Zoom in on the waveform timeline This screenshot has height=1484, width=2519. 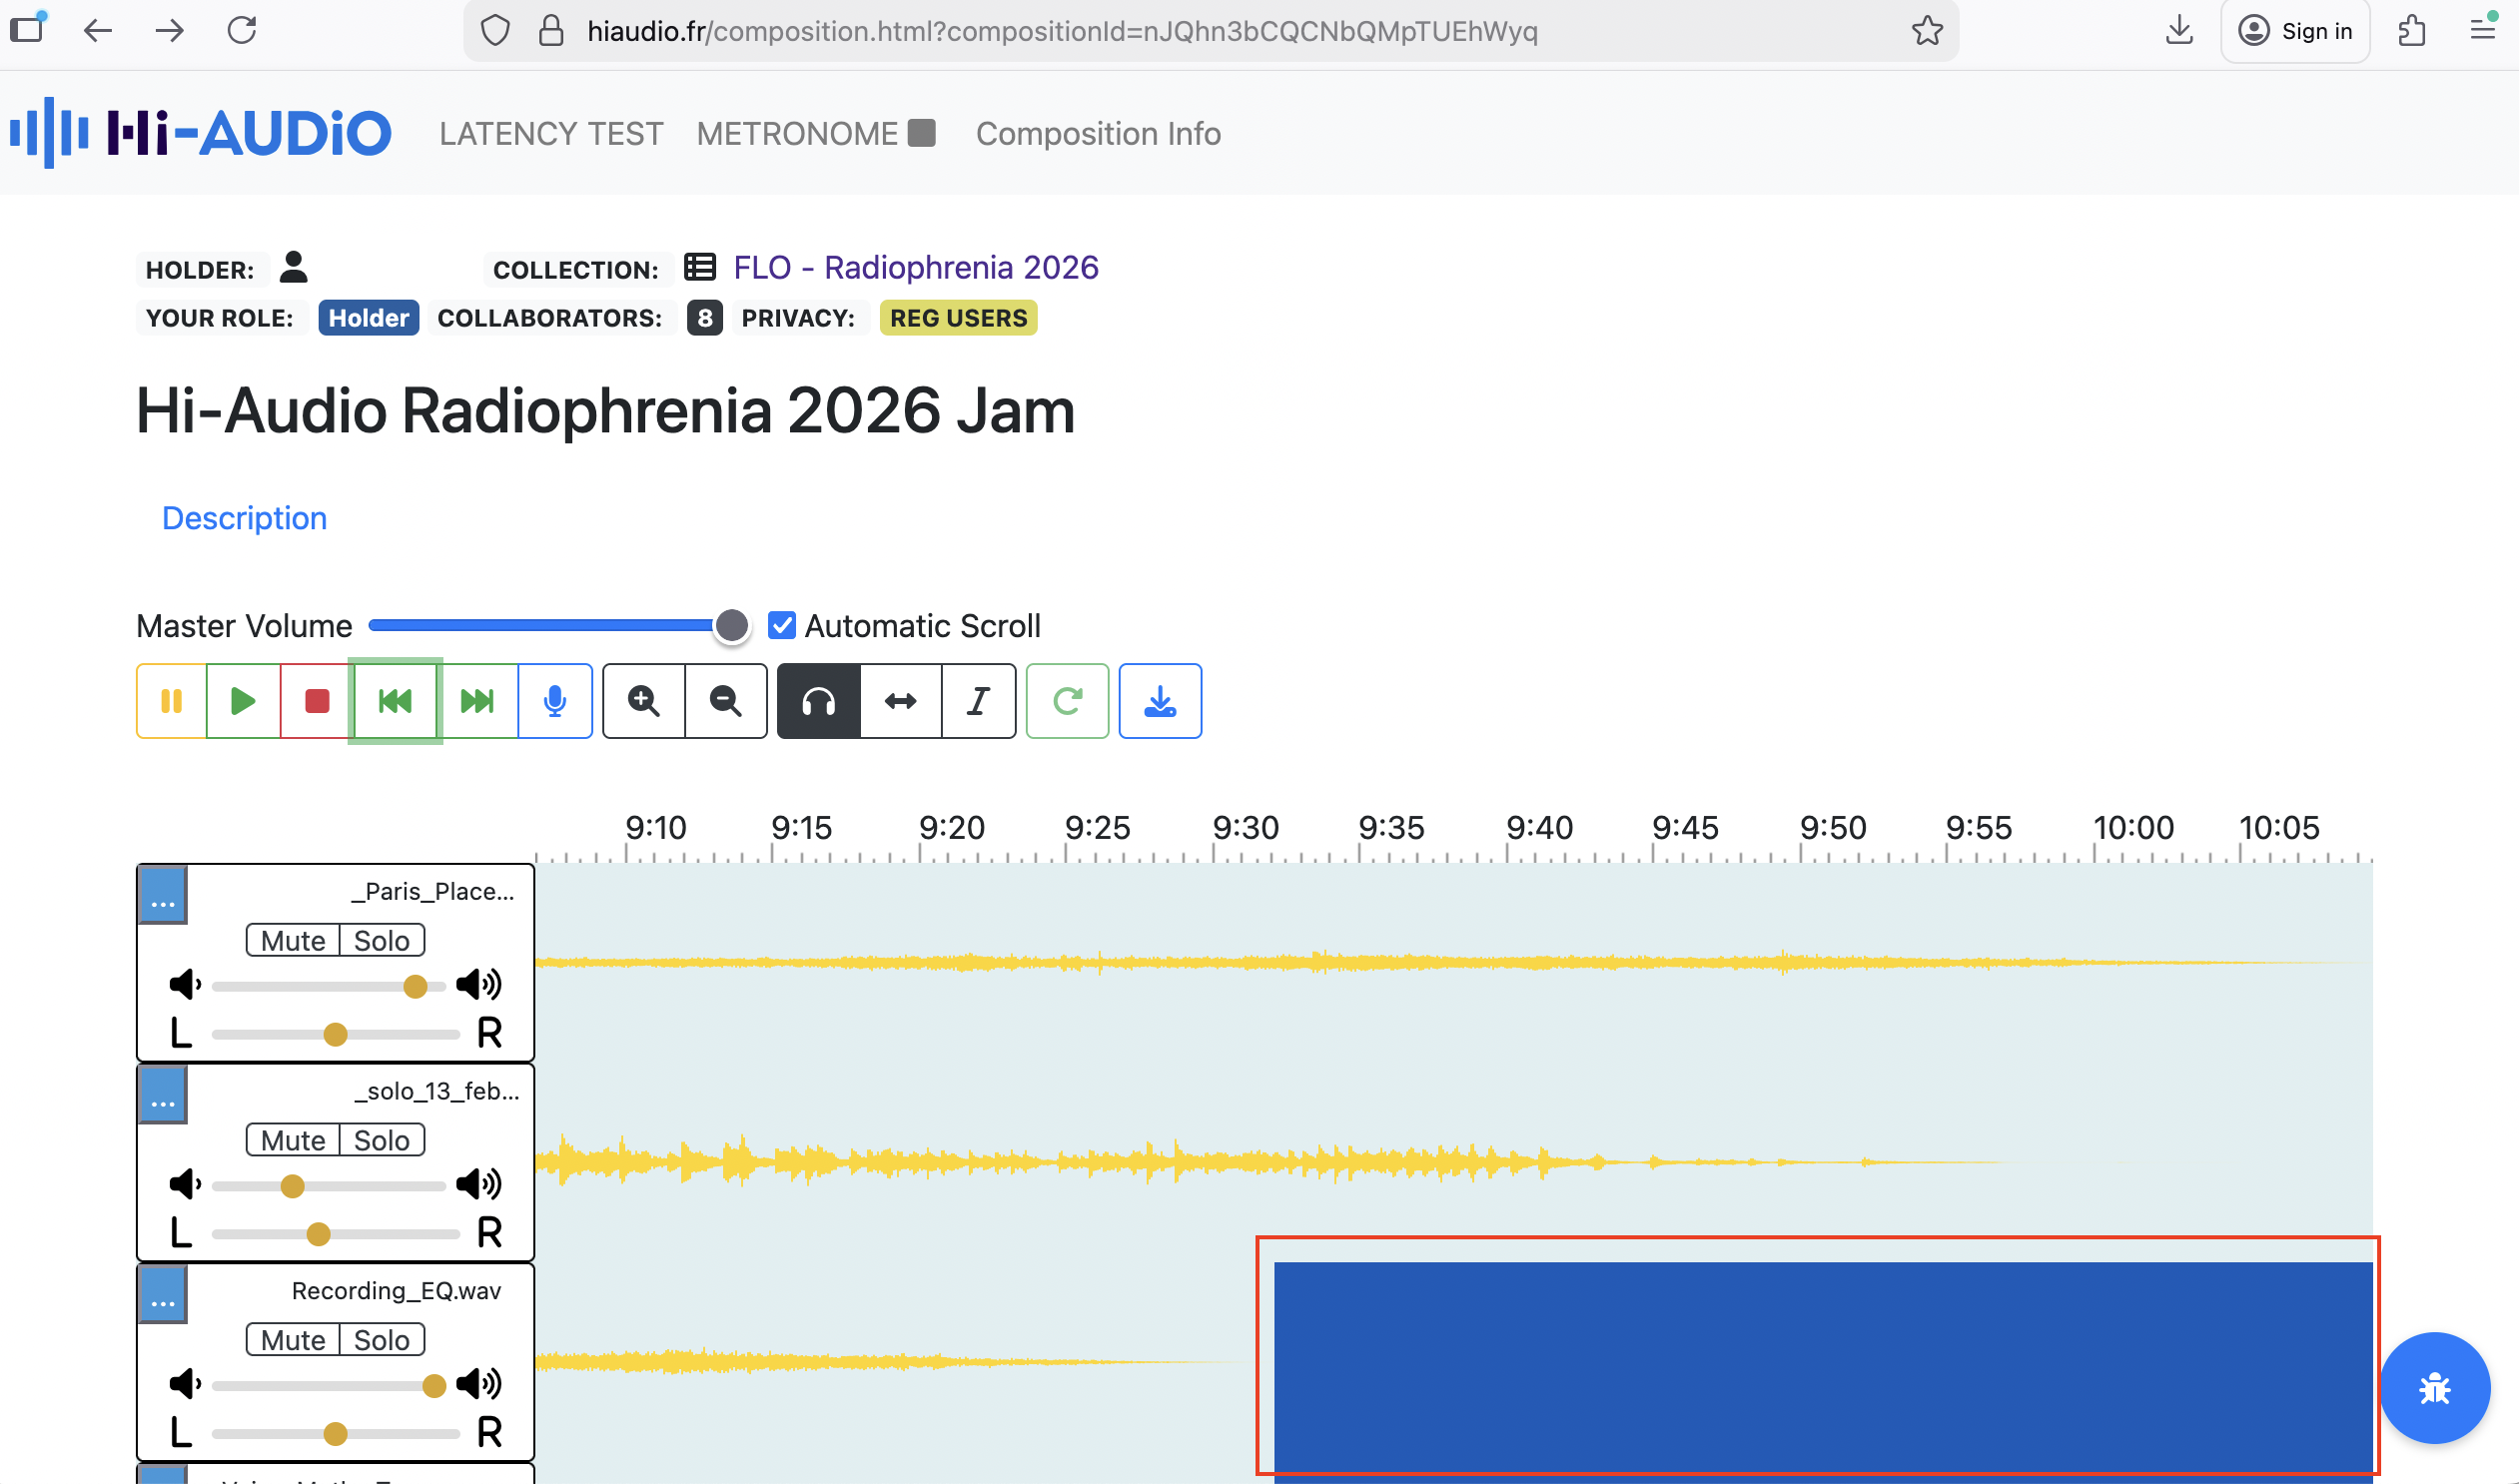point(644,701)
